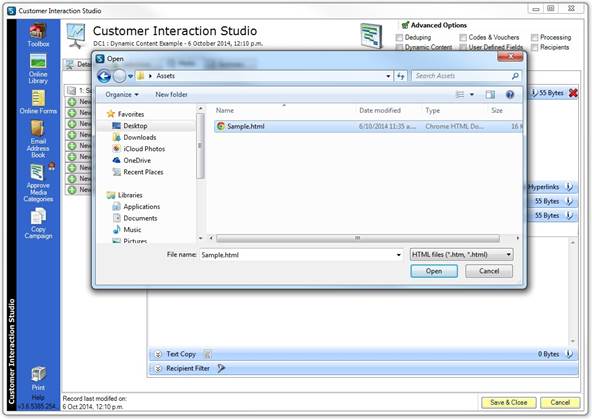Click the change view icon in dialog toolbar
Viewport: 592px width, 419px height.
pos(460,94)
